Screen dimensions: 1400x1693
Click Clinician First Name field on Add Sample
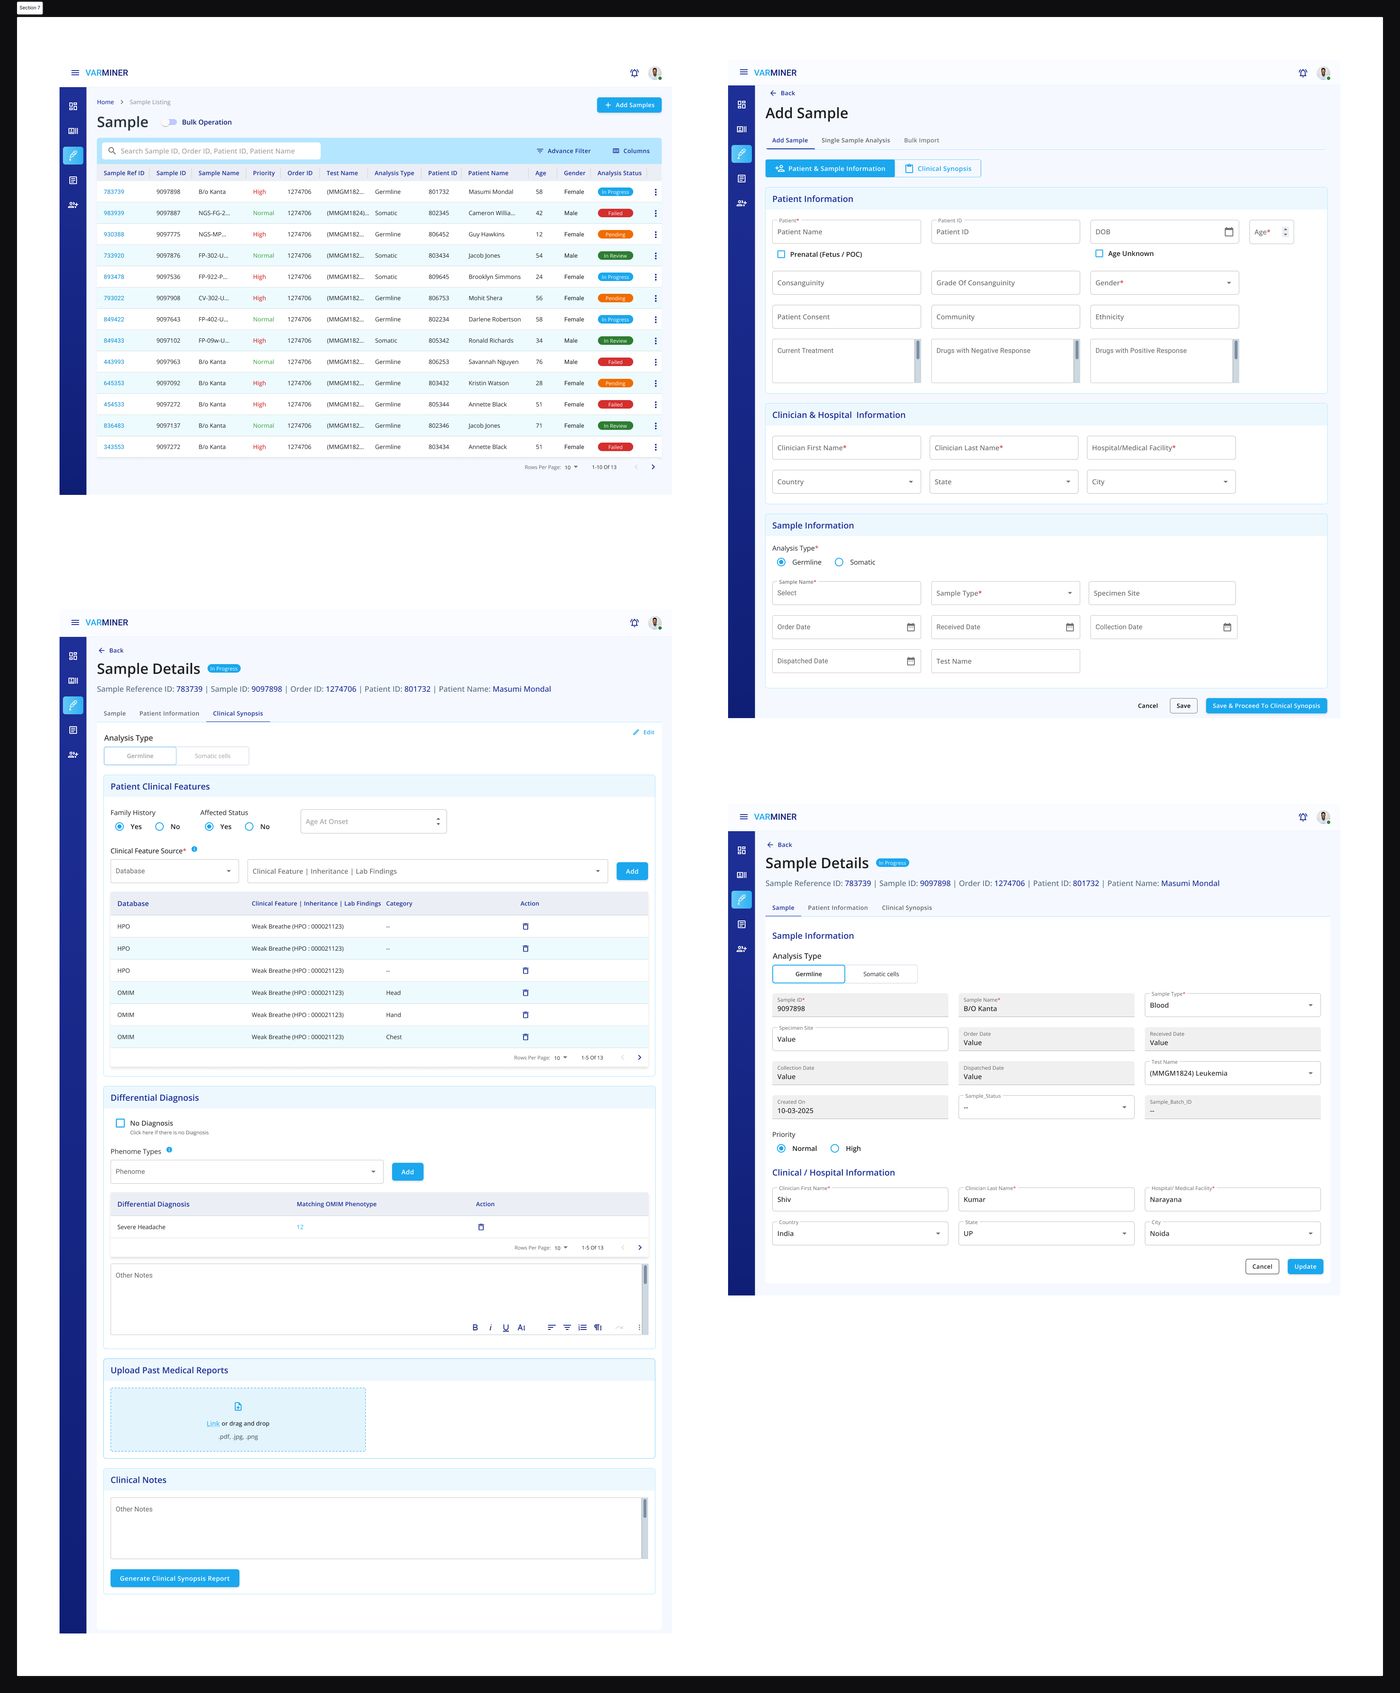[x=846, y=448]
